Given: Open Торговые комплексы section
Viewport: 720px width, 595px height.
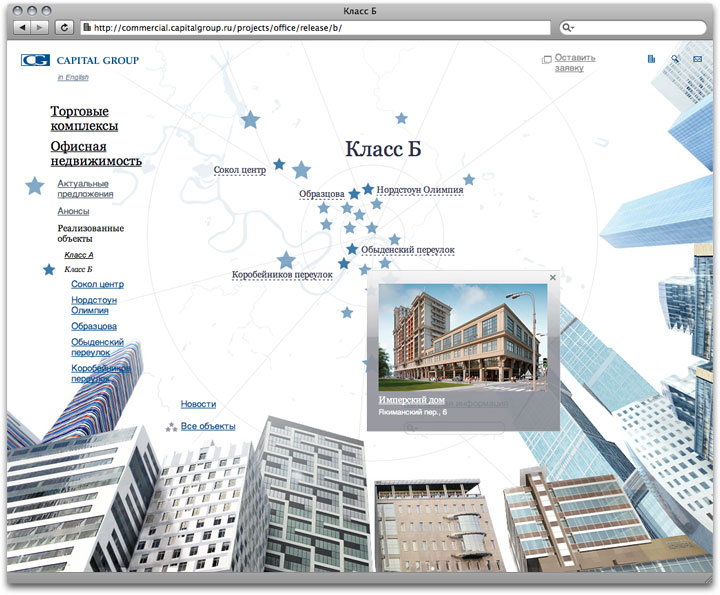Looking at the screenshot, I should coord(84,118).
